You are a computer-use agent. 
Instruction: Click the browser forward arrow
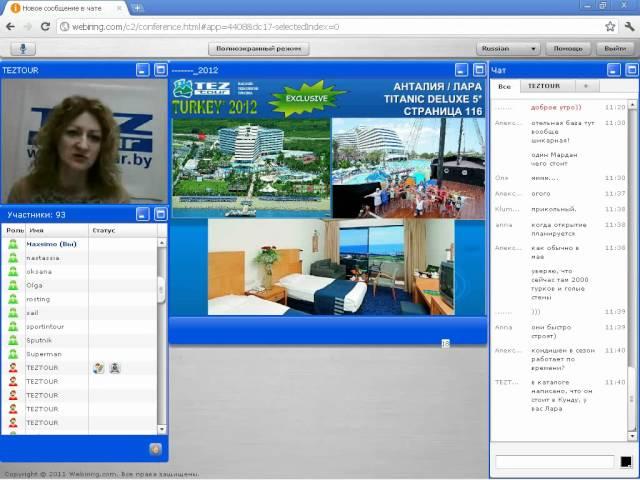click(x=28, y=27)
